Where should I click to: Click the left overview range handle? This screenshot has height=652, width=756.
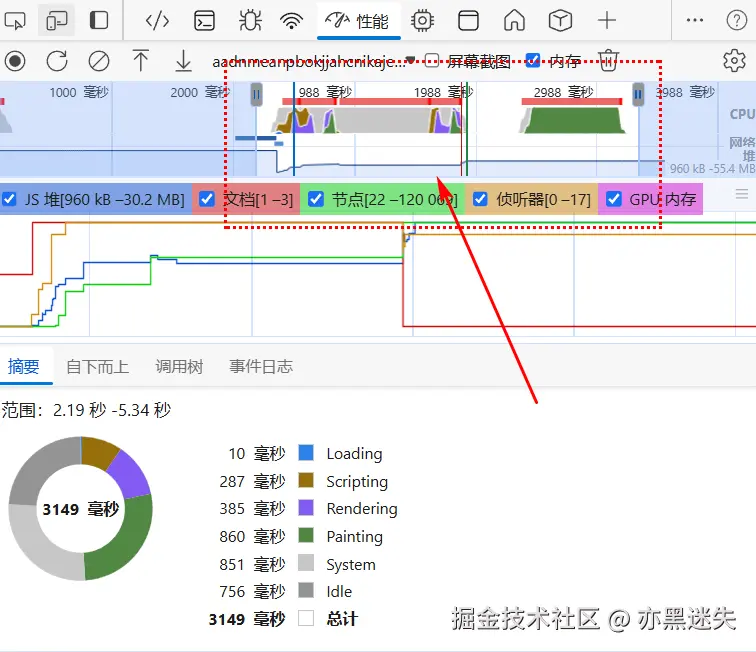click(256, 95)
